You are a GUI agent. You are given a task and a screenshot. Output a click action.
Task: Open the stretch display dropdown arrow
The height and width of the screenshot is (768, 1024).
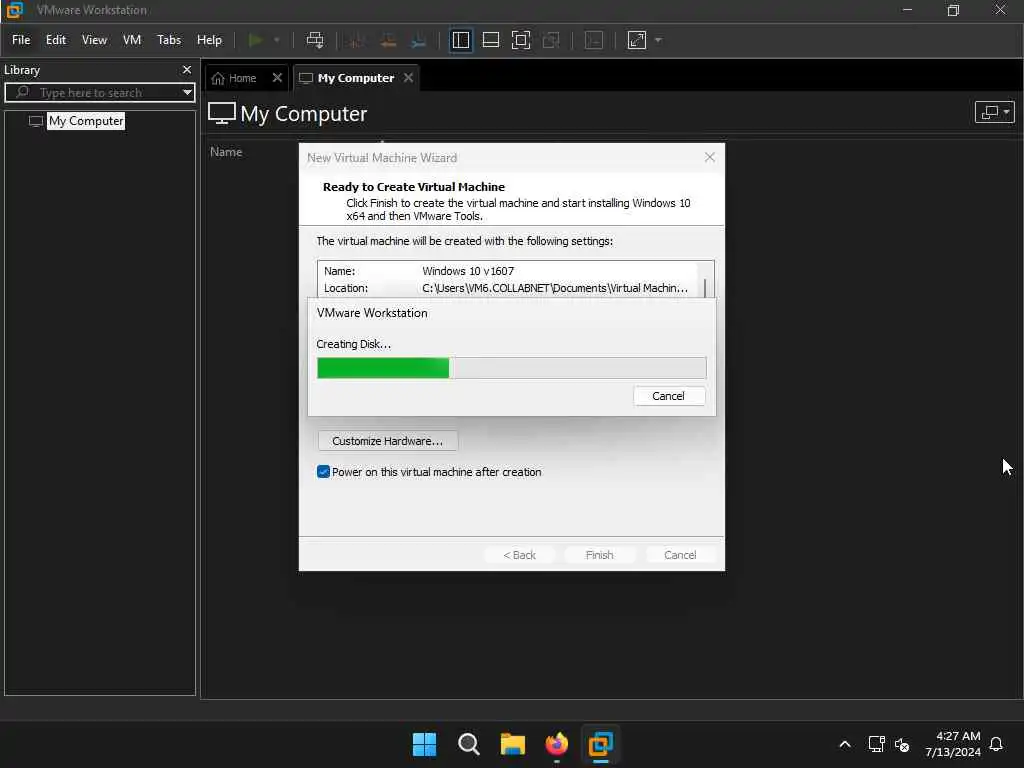tap(658, 40)
